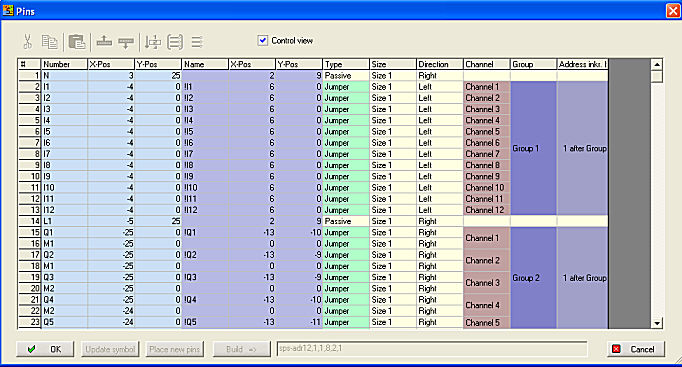This screenshot has width=682, height=367.
Task: Click the name cell !Q4
Action: pos(205,300)
